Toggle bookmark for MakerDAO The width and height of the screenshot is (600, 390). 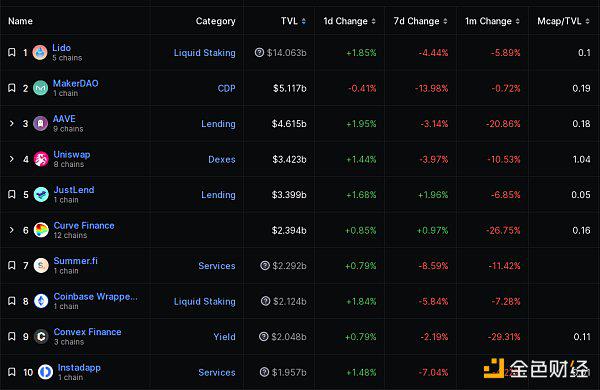12,88
